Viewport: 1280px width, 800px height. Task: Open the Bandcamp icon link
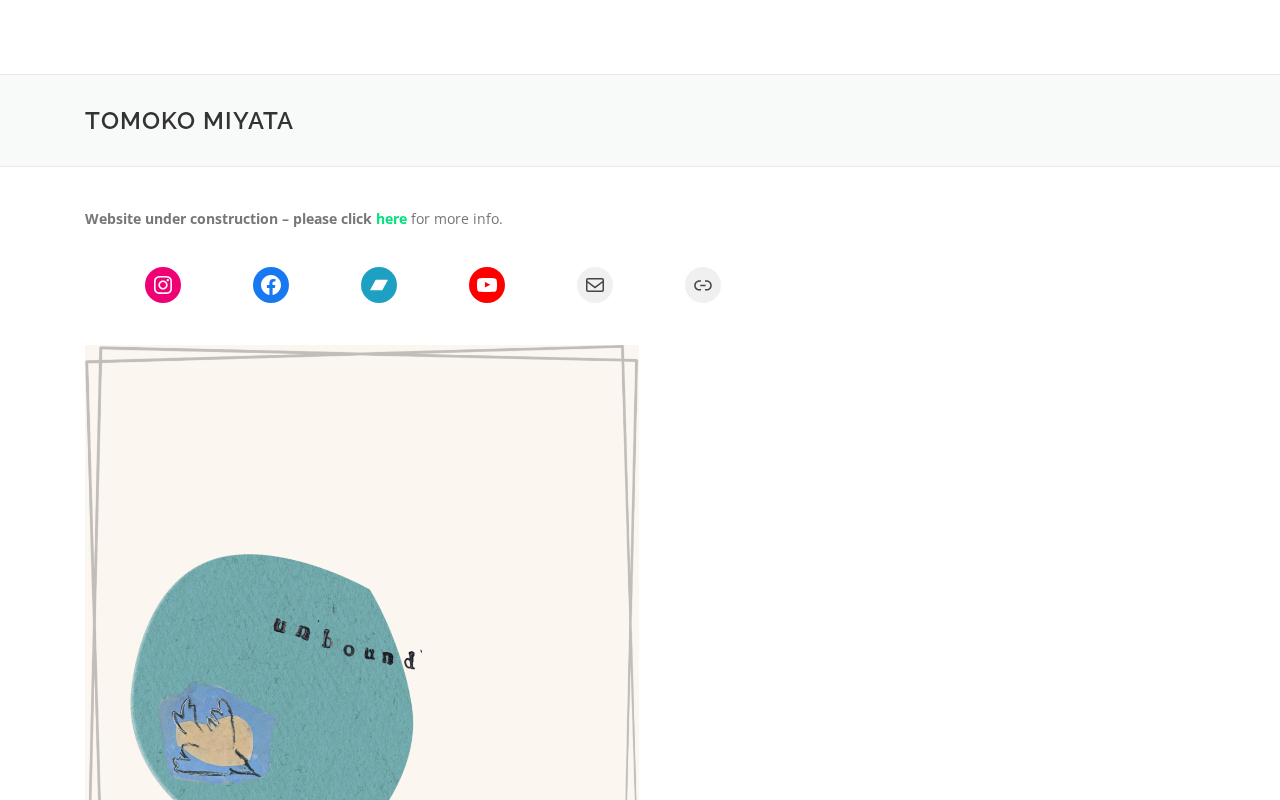(x=379, y=285)
